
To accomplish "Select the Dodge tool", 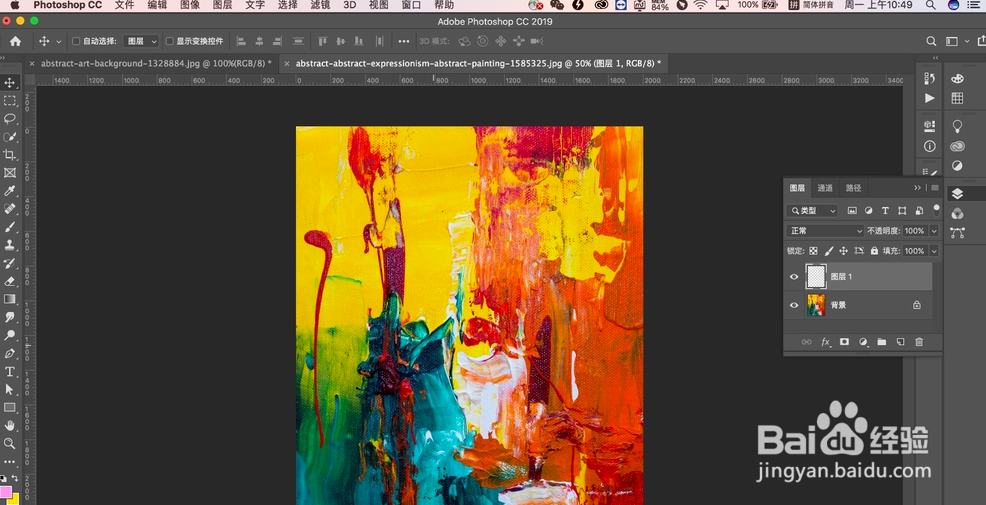I will (9, 335).
